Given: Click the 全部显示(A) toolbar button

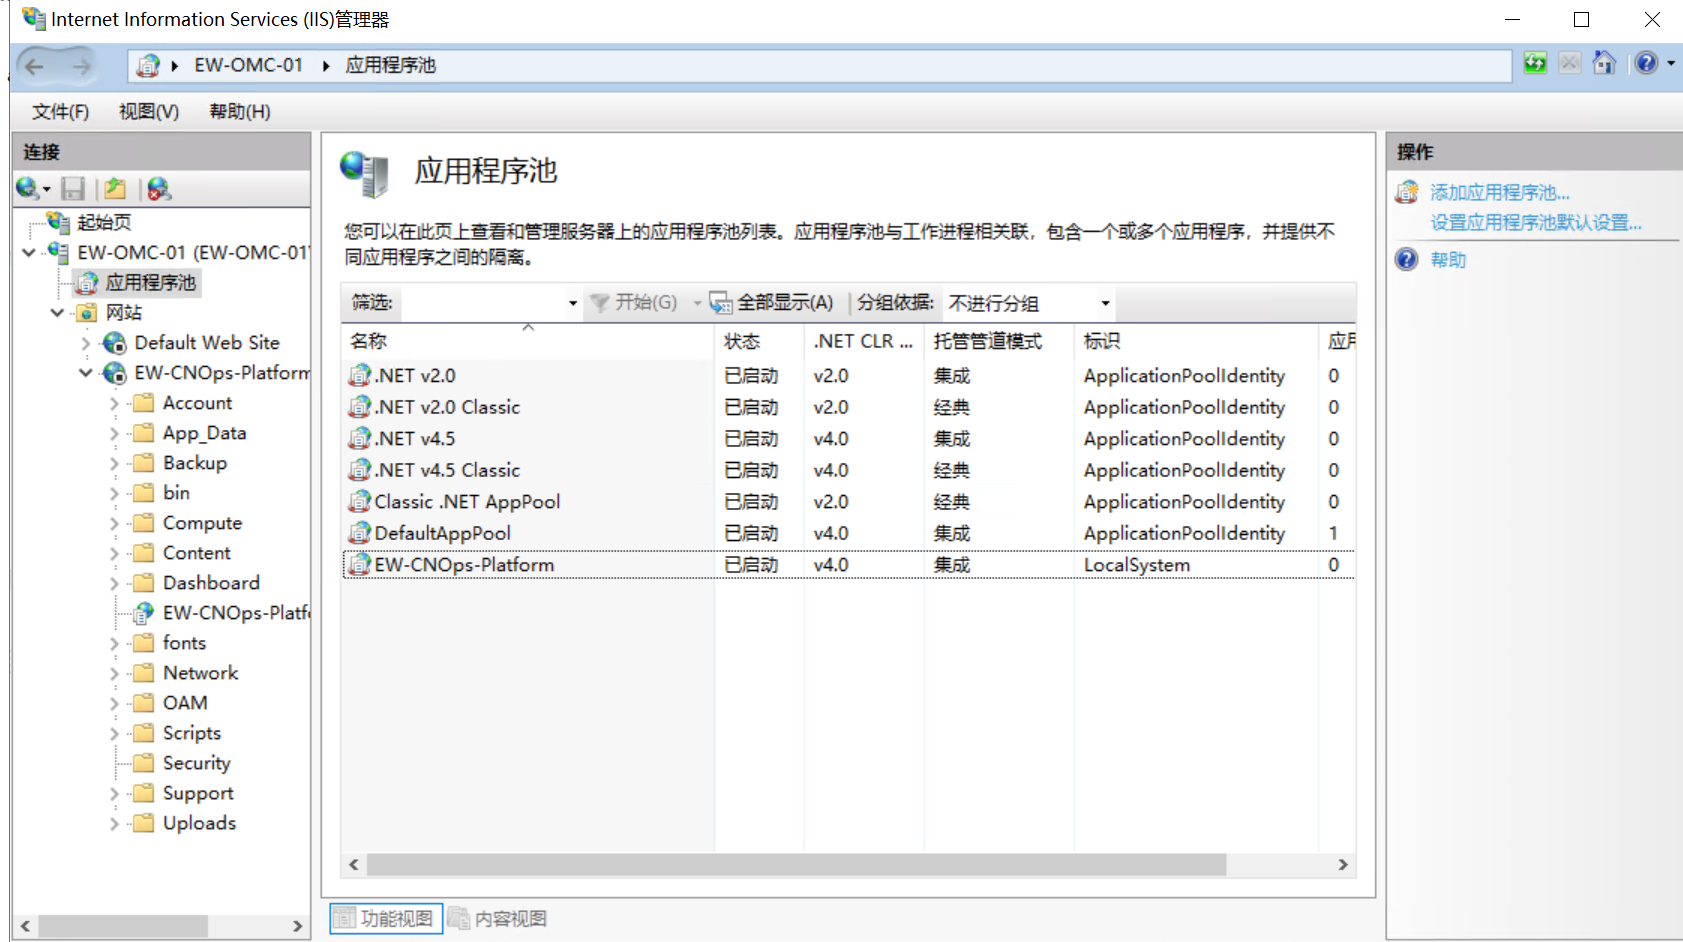Looking at the screenshot, I should click(772, 302).
